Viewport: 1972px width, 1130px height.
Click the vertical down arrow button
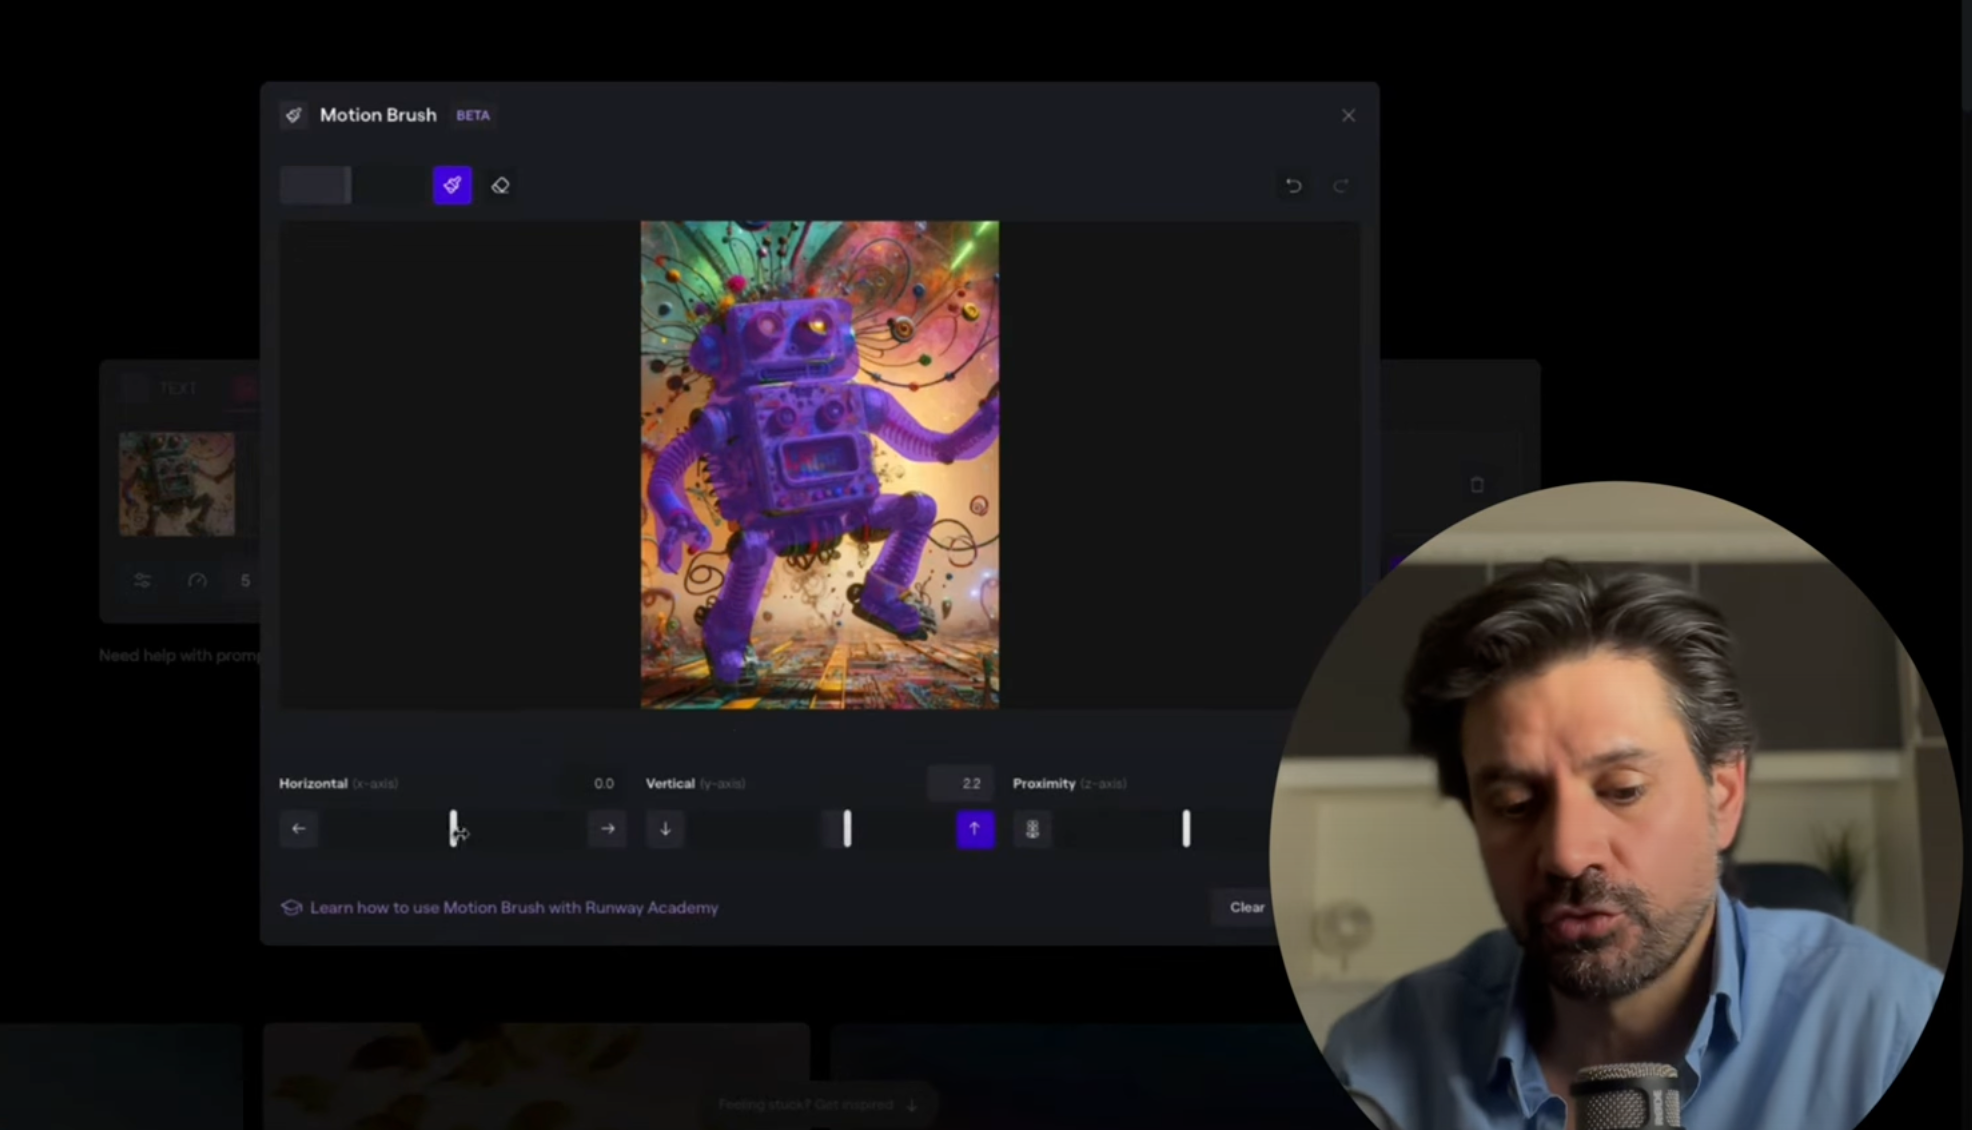(665, 829)
